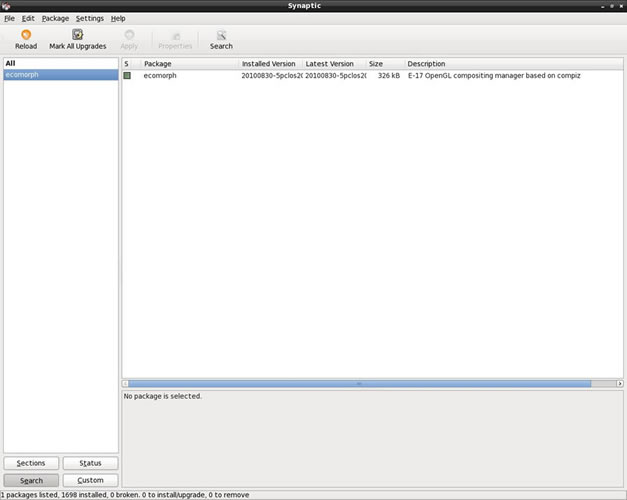Open the Settings menu
This screenshot has width=627, height=500.
tap(89, 18)
